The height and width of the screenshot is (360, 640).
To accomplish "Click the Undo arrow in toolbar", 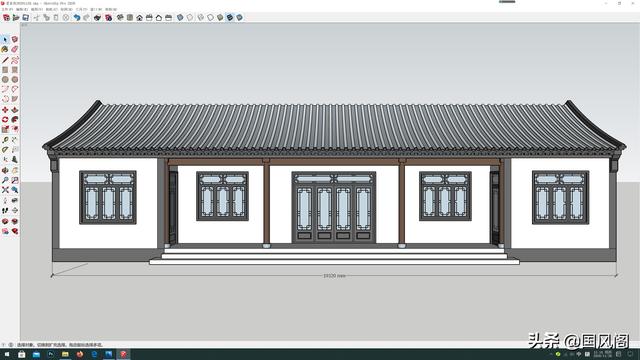I will tap(77, 18).
